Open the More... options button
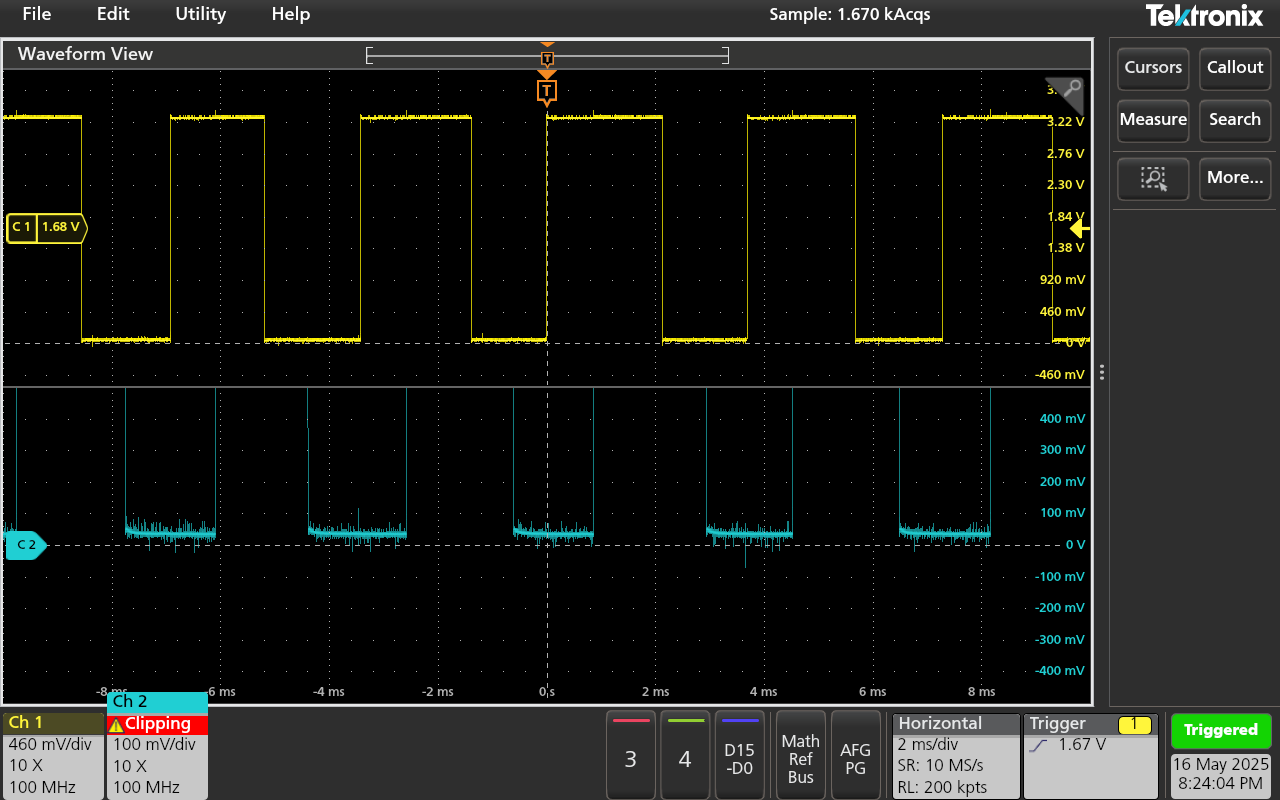 (1234, 178)
